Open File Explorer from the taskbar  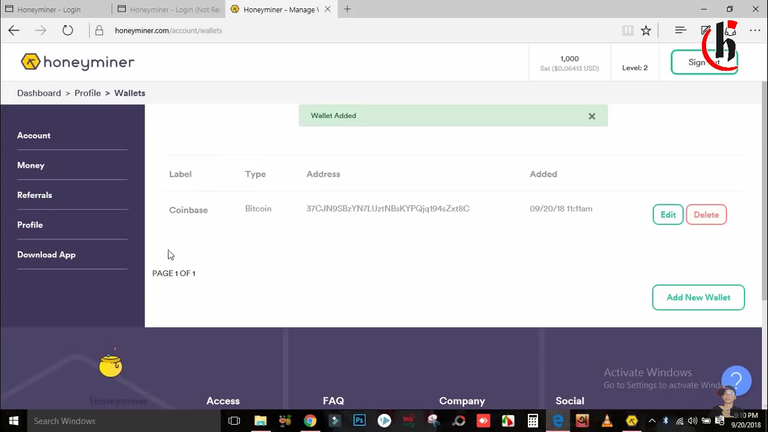pos(260,421)
